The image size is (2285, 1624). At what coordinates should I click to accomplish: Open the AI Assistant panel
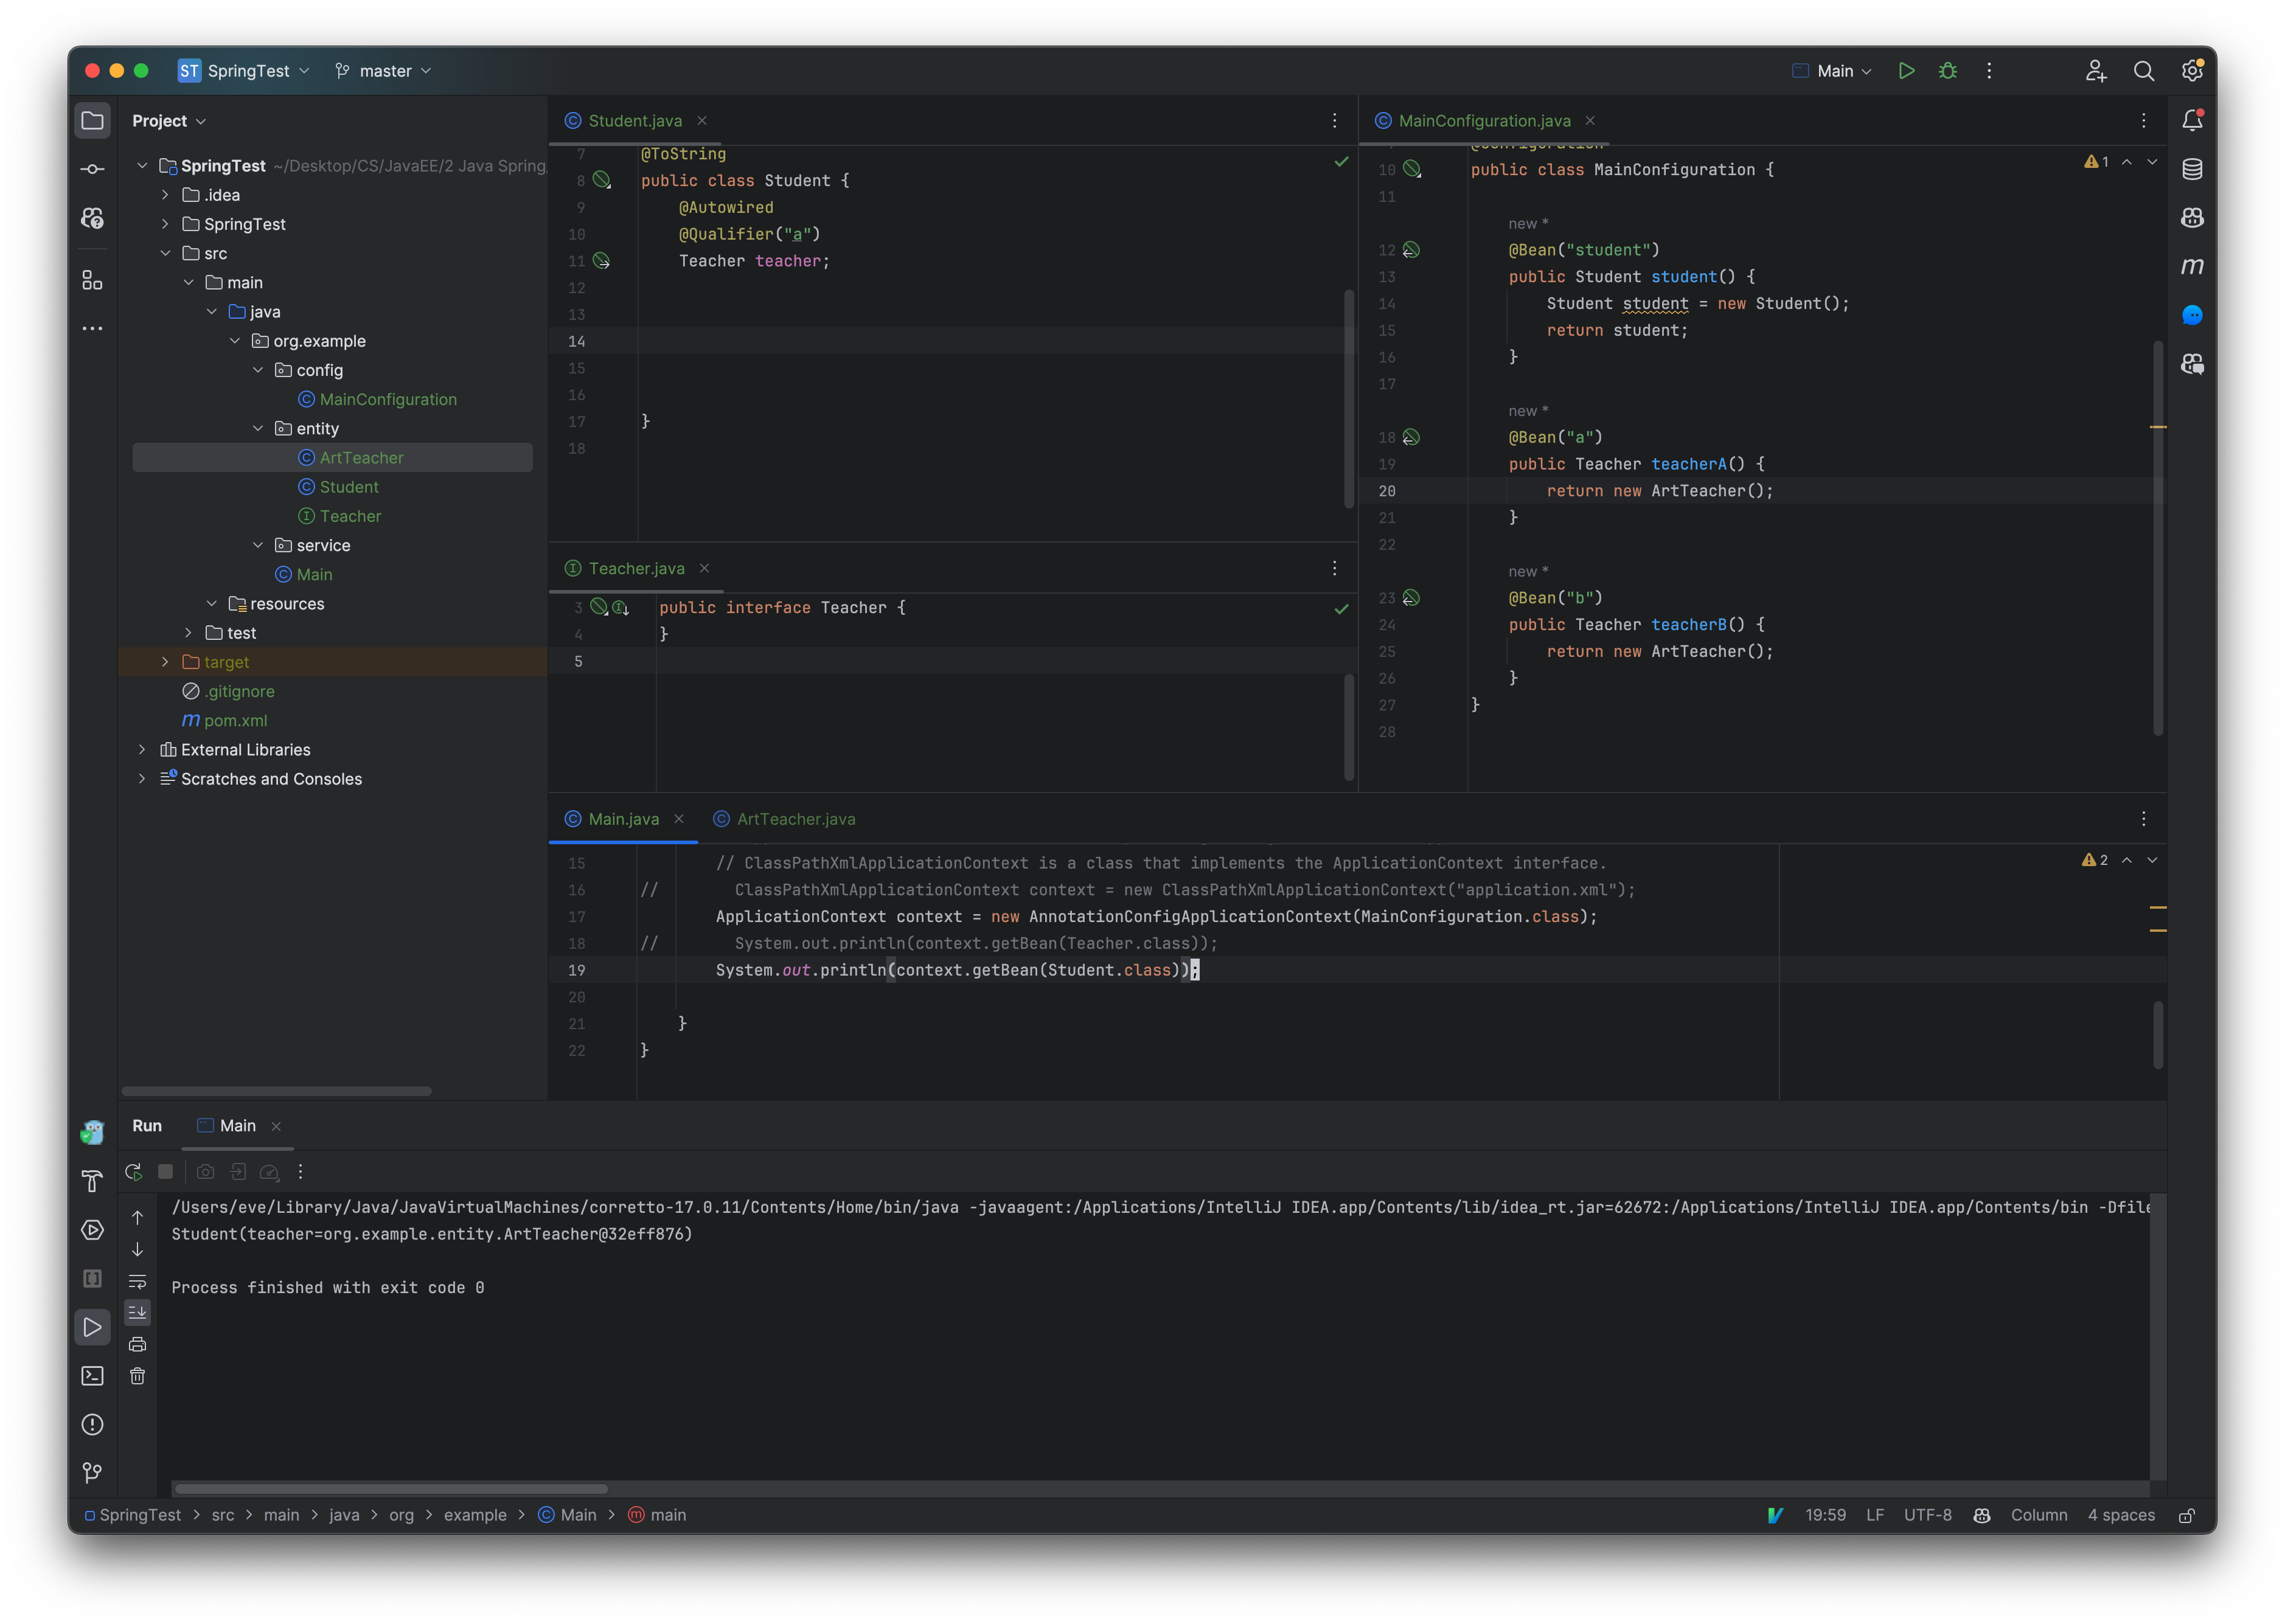coord(2192,315)
